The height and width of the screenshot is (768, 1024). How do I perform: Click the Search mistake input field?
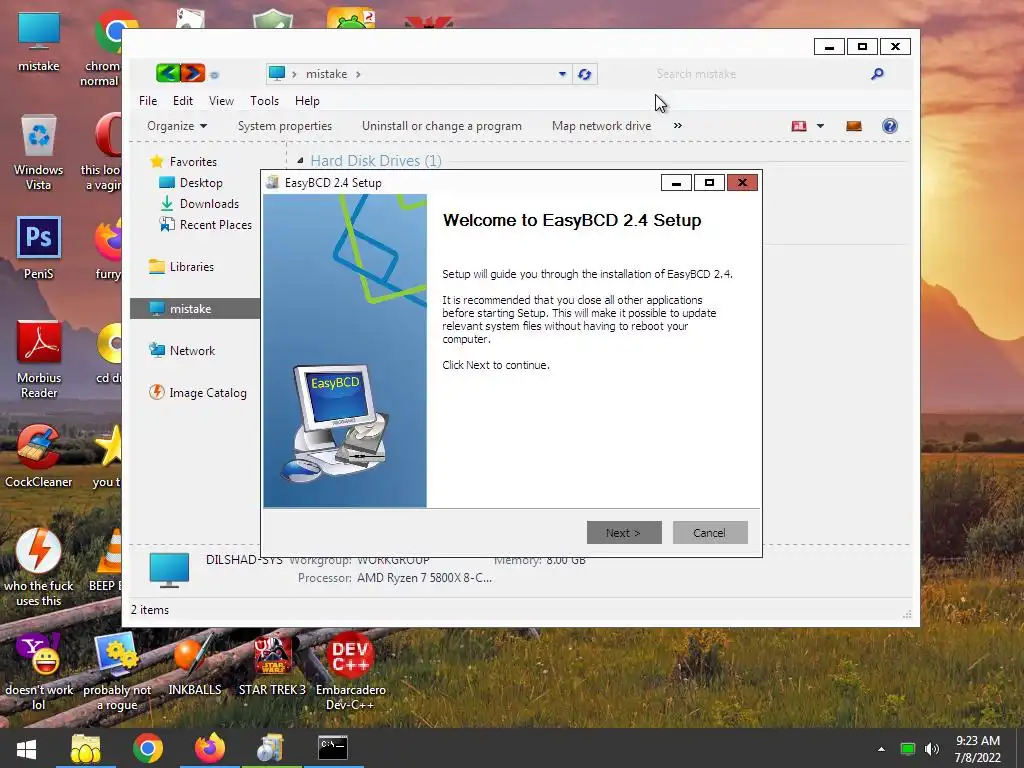pyautogui.click(x=758, y=74)
